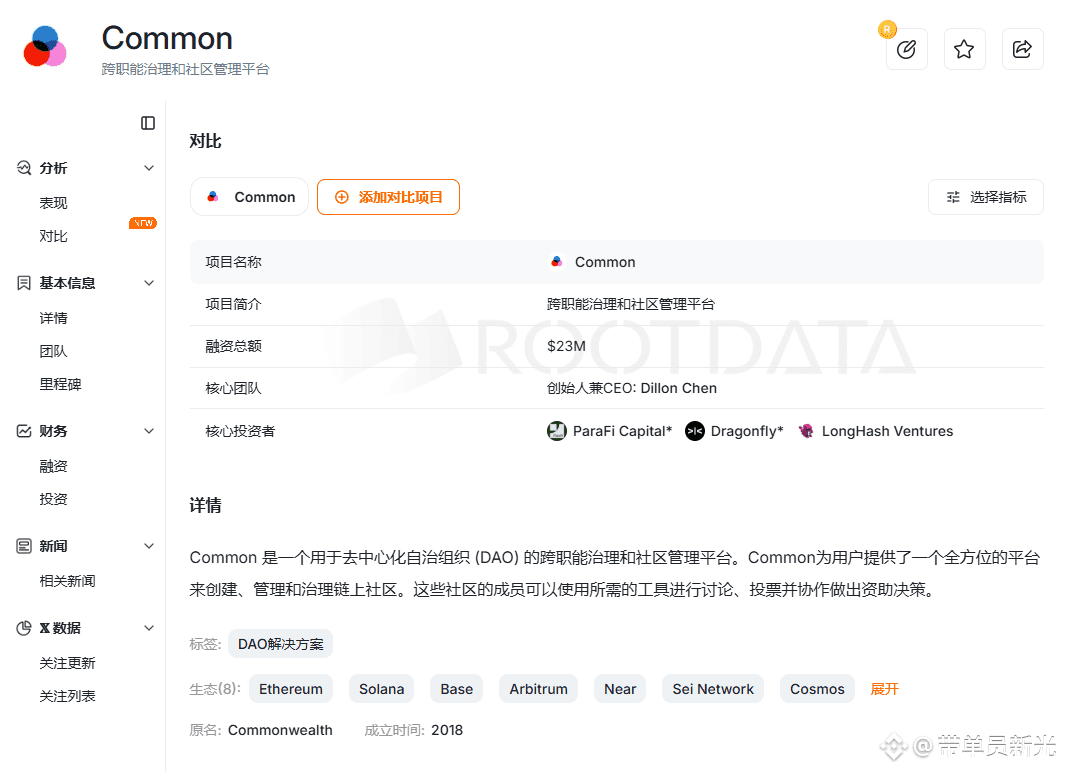The image size is (1065, 772).
Task: Open the share icon button
Action: click(x=1022, y=49)
